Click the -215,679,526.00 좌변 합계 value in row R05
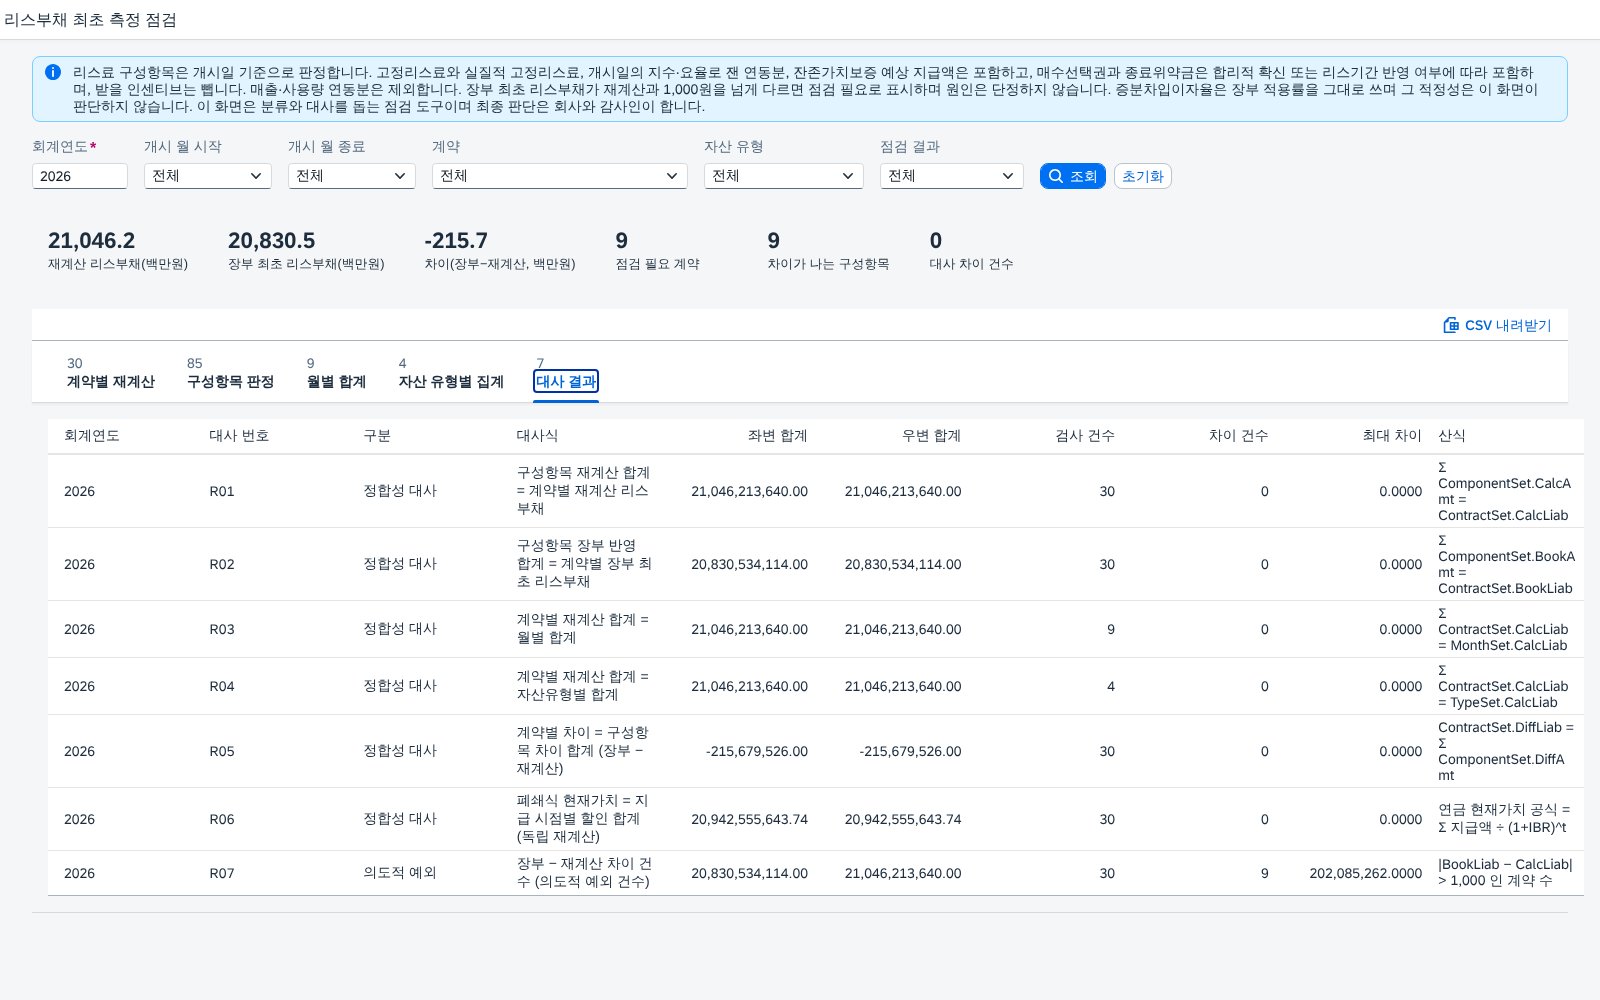 pos(757,751)
